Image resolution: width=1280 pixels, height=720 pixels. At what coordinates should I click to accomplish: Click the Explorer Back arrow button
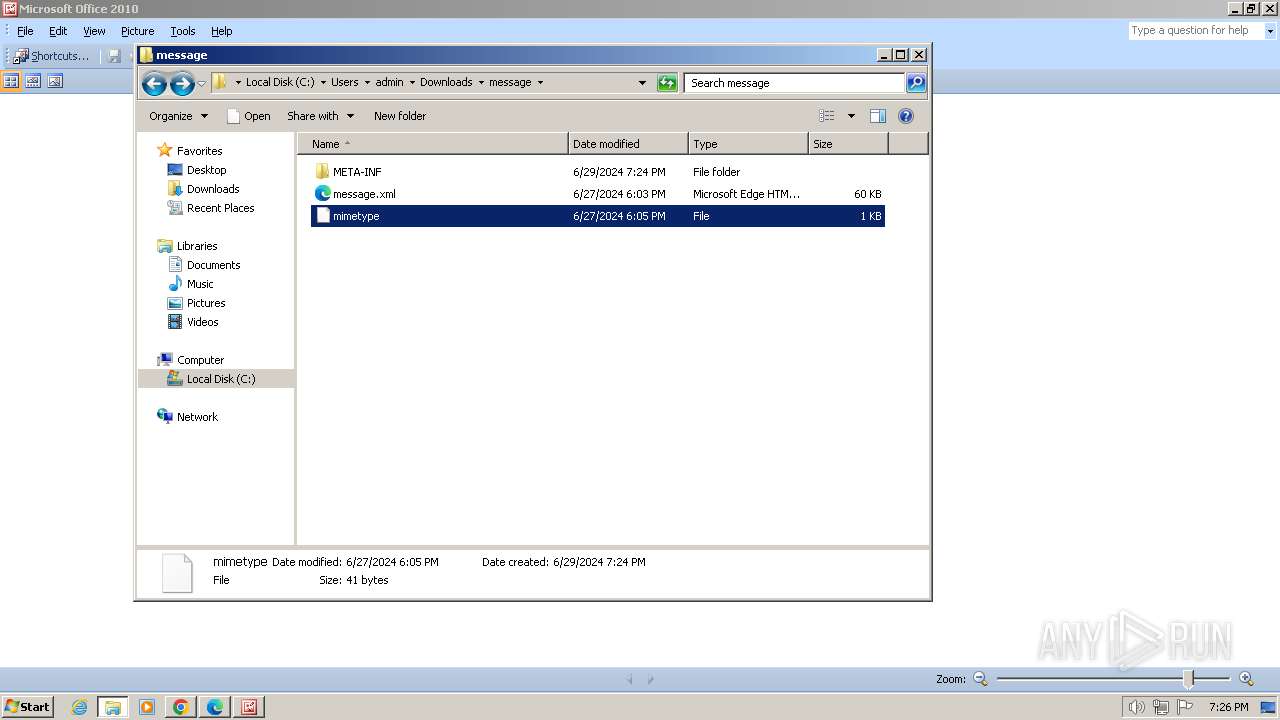point(154,84)
